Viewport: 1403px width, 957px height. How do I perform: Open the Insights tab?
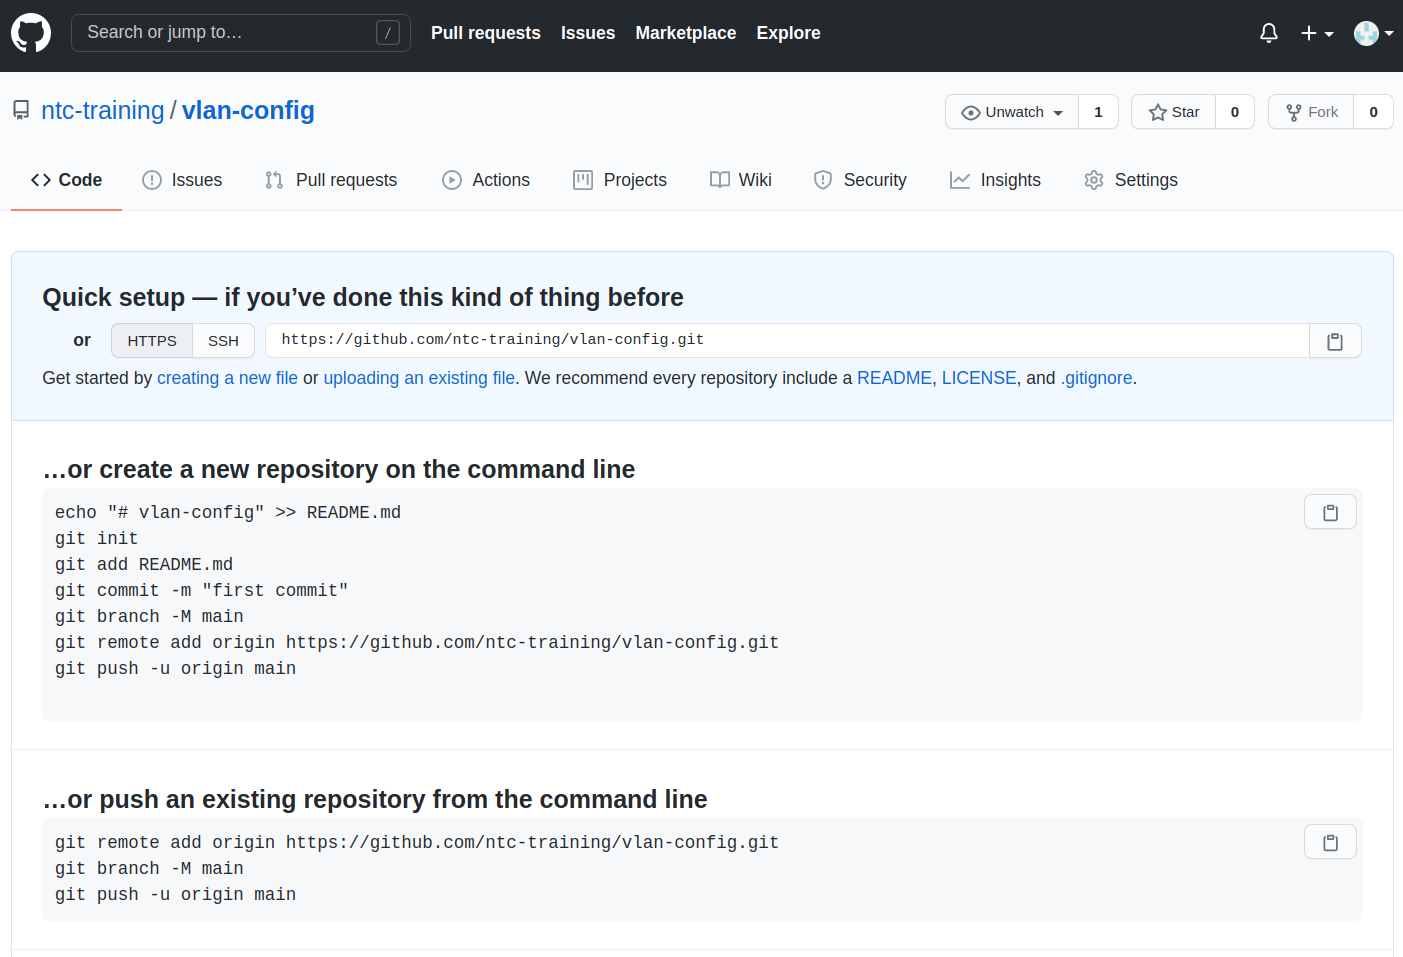995,180
